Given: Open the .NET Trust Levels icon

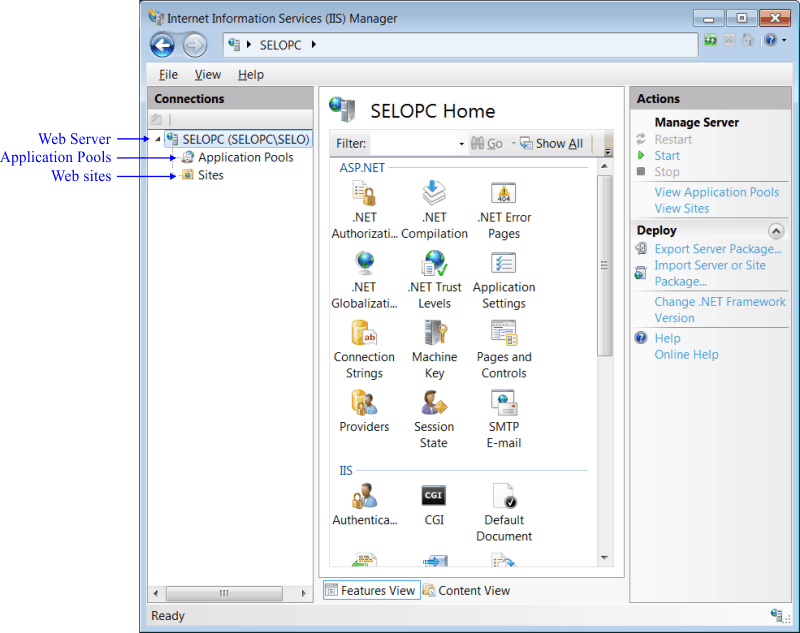Looking at the screenshot, I should click(x=434, y=263).
